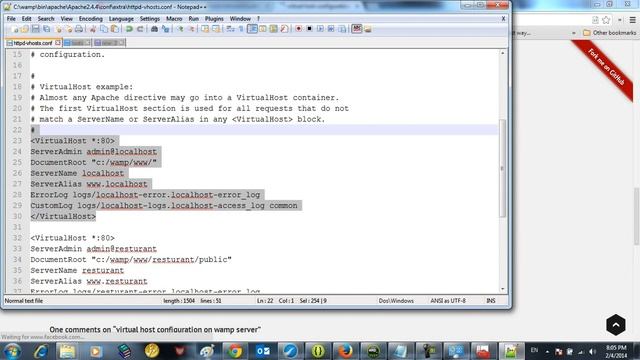The height and width of the screenshot is (360, 640).
Task: Toggle word wrap toolbar button
Action: point(231,29)
